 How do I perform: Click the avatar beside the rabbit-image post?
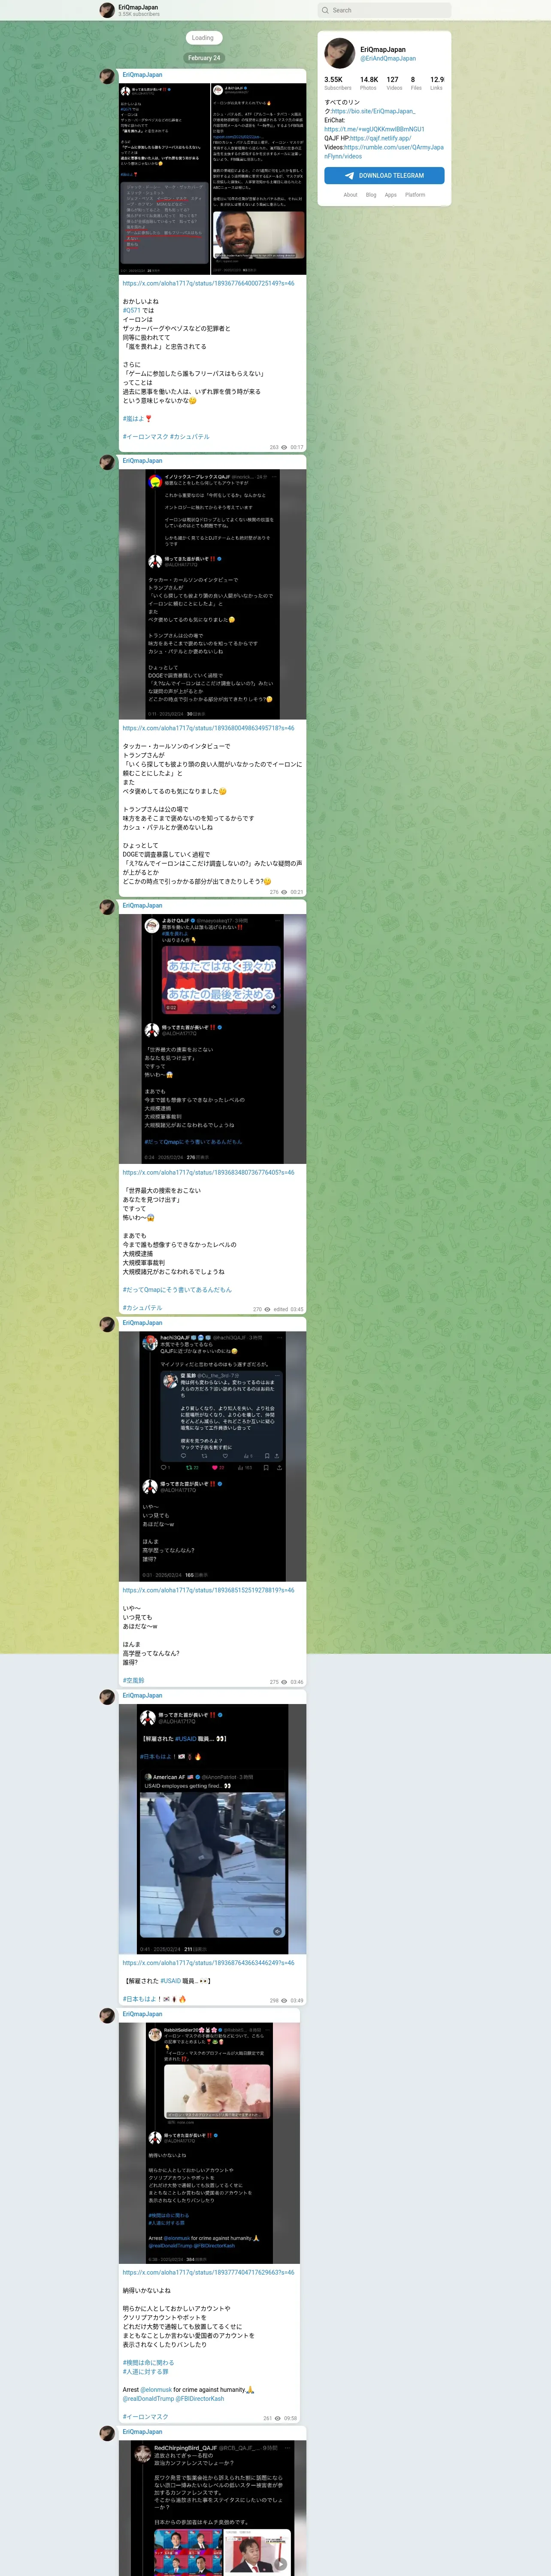(x=107, y=2016)
